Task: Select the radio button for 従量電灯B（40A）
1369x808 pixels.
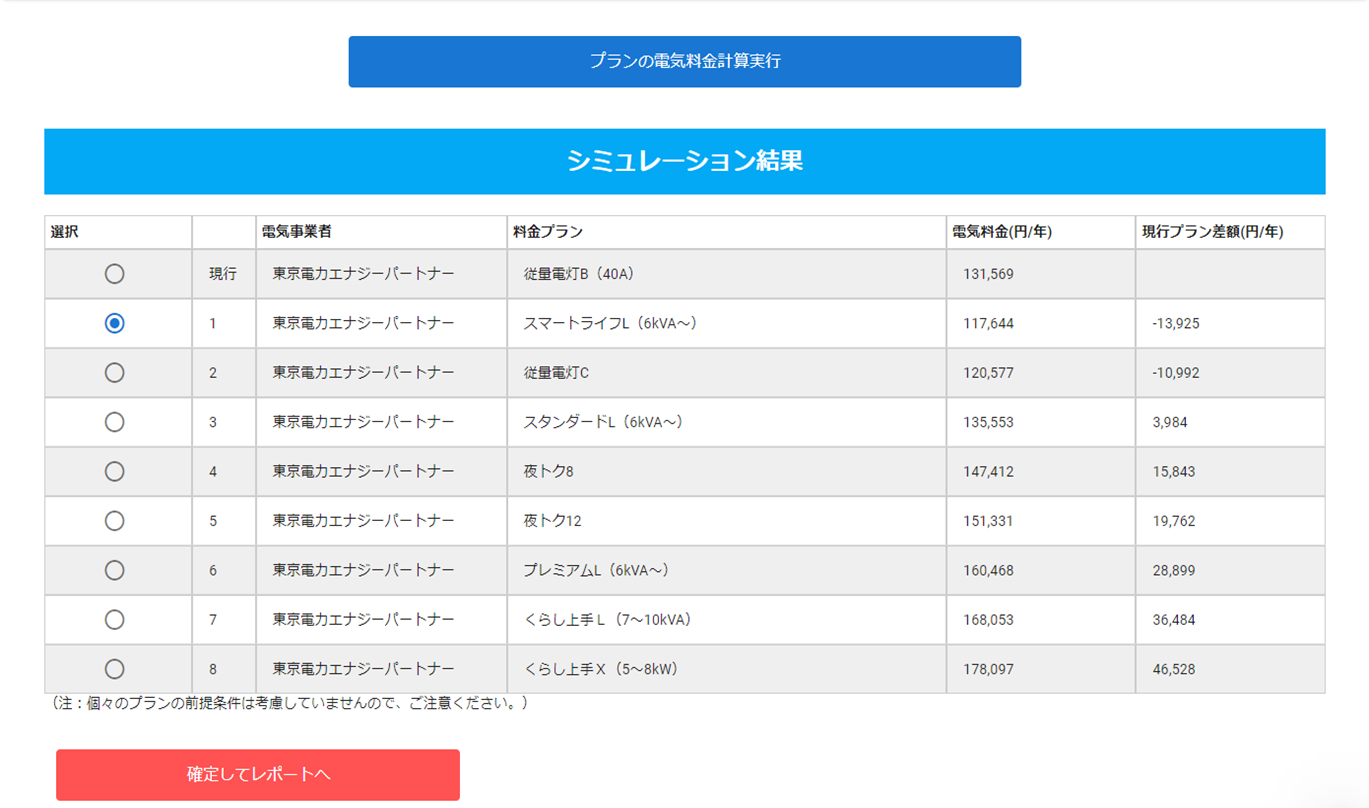Action: pyautogui.click(x=115, y=274)
